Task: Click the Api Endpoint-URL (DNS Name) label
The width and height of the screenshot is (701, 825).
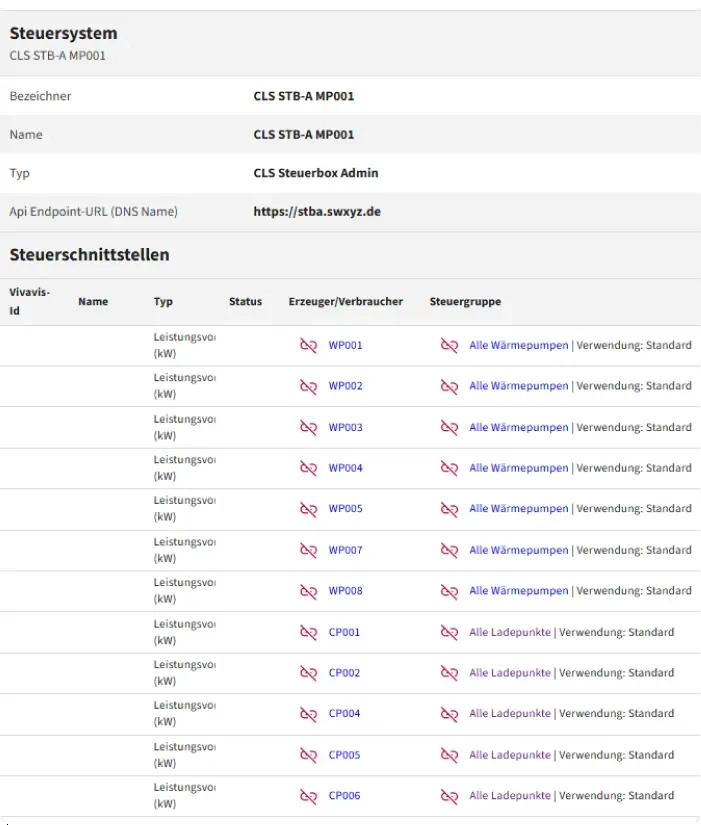Action: coord(93,212)
